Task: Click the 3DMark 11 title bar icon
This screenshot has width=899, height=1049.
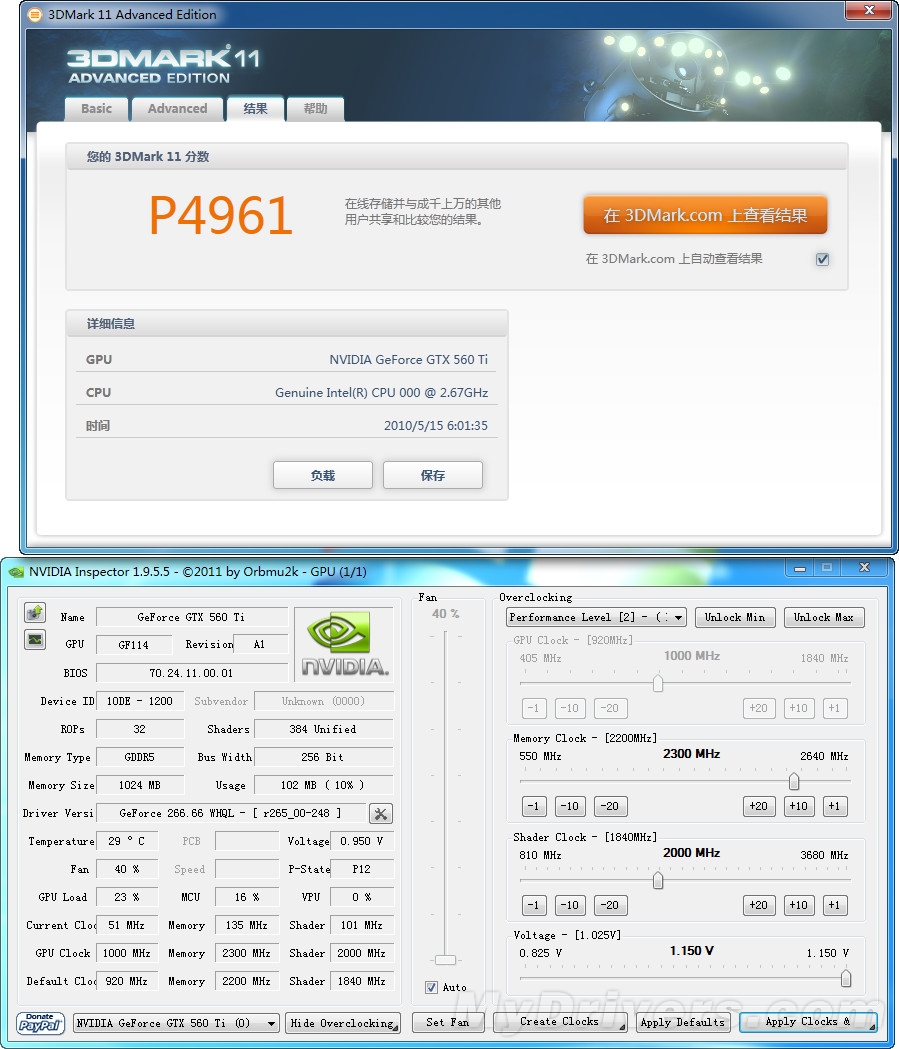Action: pyautogui.click(x=35, y=15)
